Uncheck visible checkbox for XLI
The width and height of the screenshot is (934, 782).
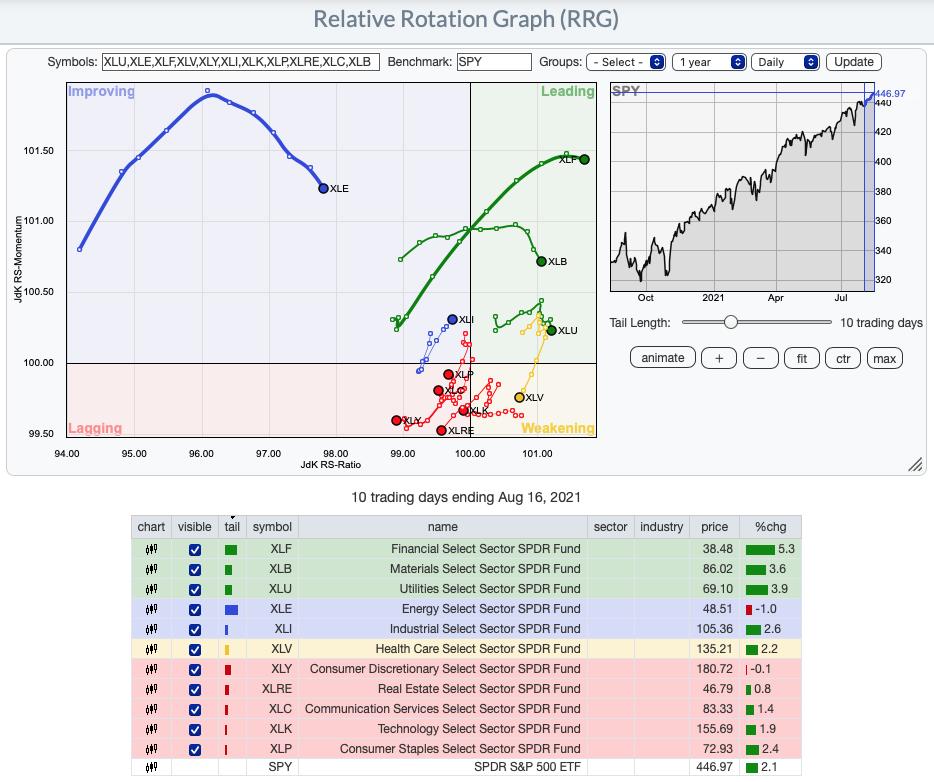coord(195,630)
